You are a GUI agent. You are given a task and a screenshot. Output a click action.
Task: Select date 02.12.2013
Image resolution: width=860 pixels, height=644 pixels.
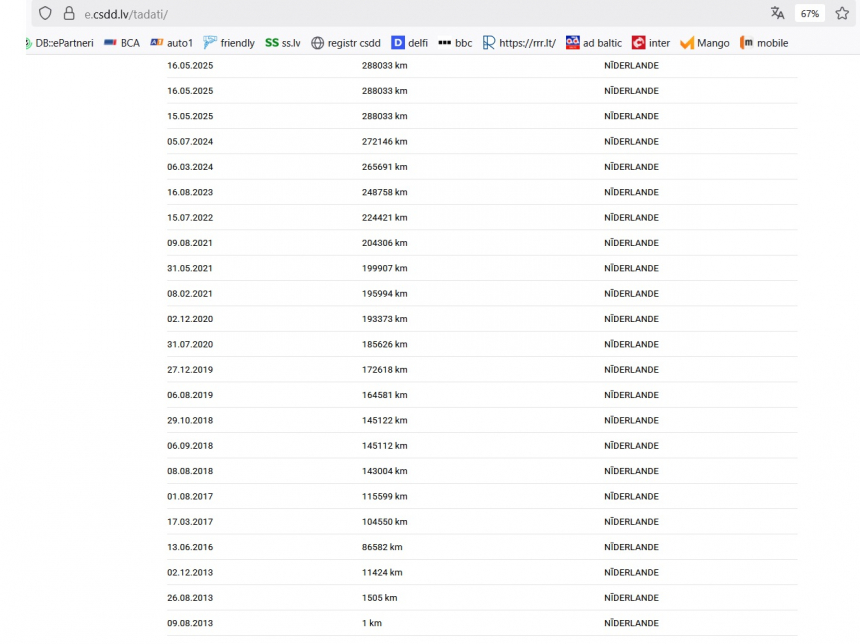point(190,573)
